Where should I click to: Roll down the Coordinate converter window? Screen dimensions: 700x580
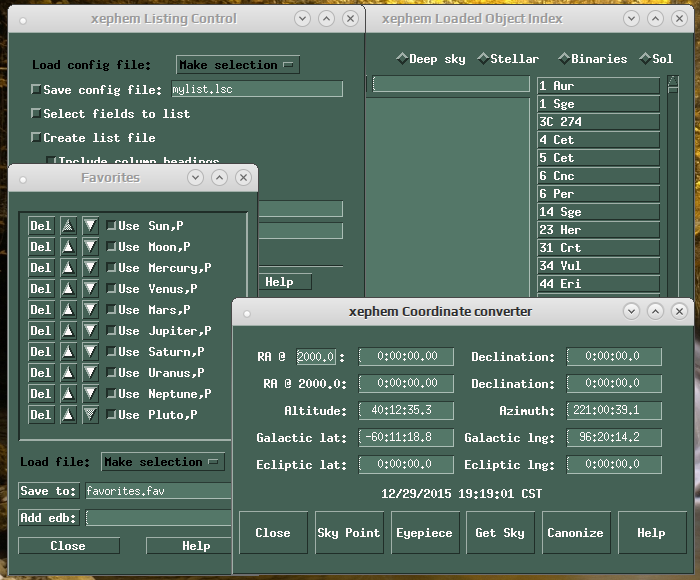tap(631, 311)
